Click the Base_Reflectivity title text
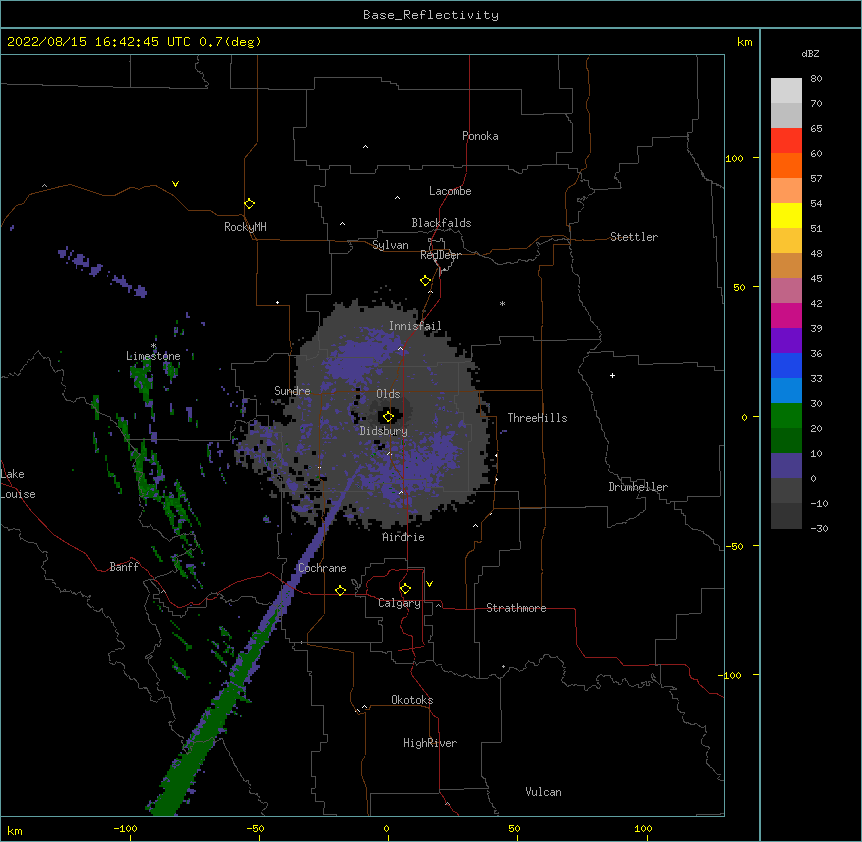The height and width of the screenshot is (842, 862). pyautogui.click(x=431, y=15)
